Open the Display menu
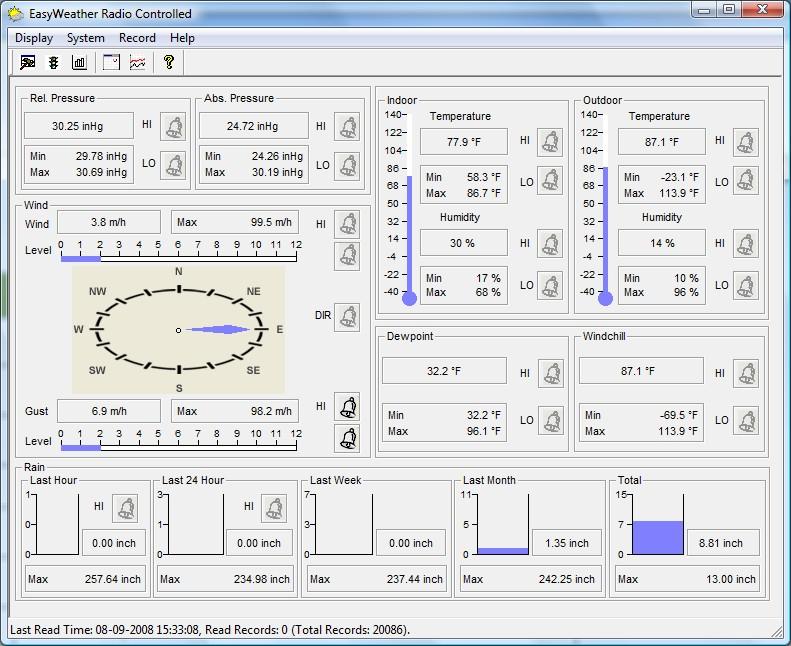Screen dimensions: 791x646 coord(34,38)
